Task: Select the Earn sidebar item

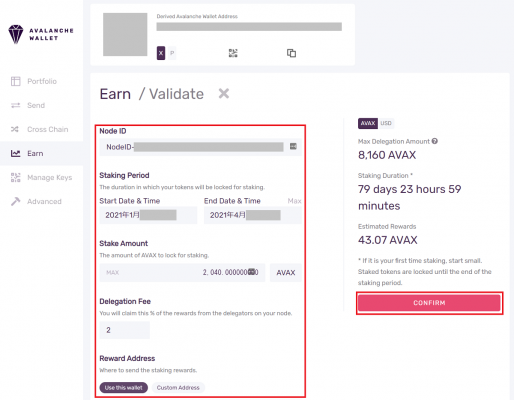Action: pos(27,153)
